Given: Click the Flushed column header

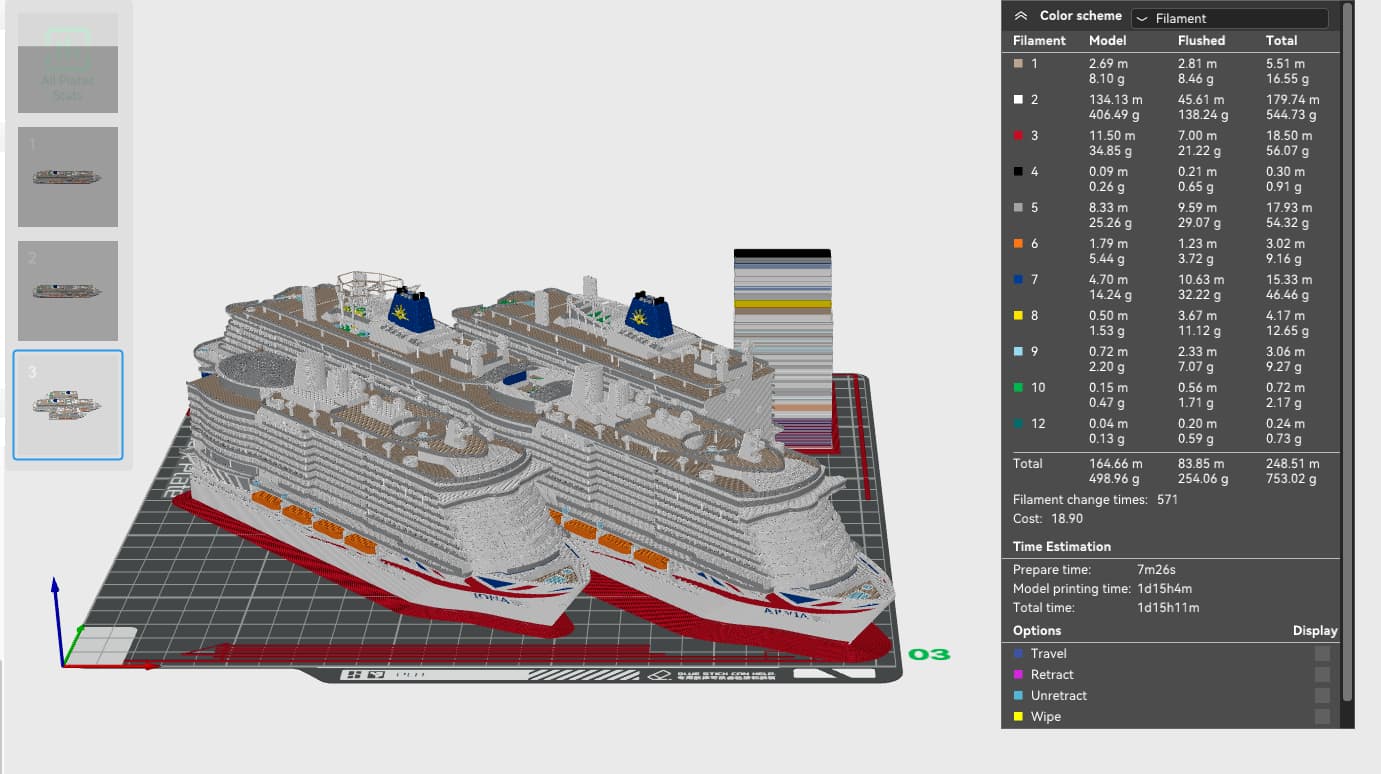Looking at the screenshot, I should pos(1201,40).
